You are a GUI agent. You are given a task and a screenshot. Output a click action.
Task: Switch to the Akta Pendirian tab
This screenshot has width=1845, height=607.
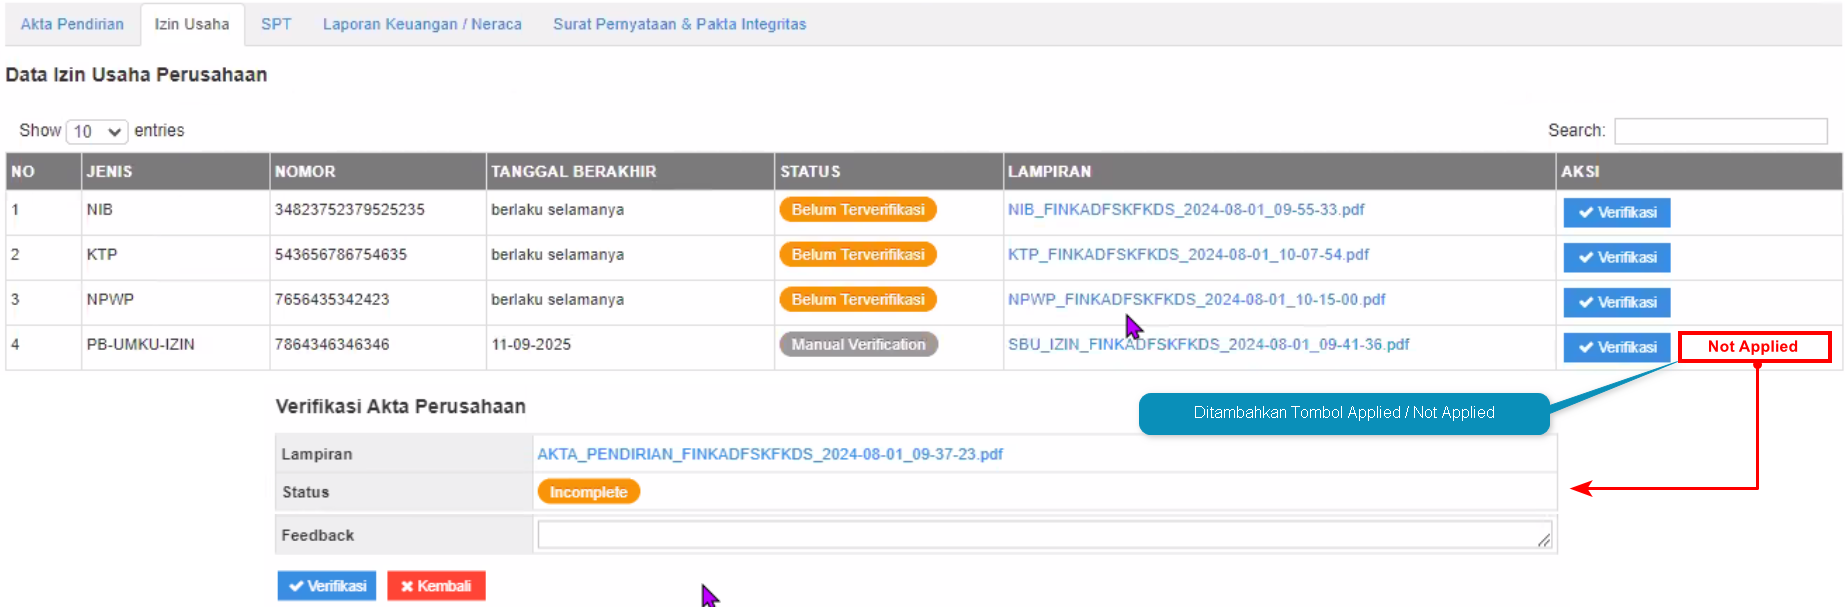click(x=72, y=24)
